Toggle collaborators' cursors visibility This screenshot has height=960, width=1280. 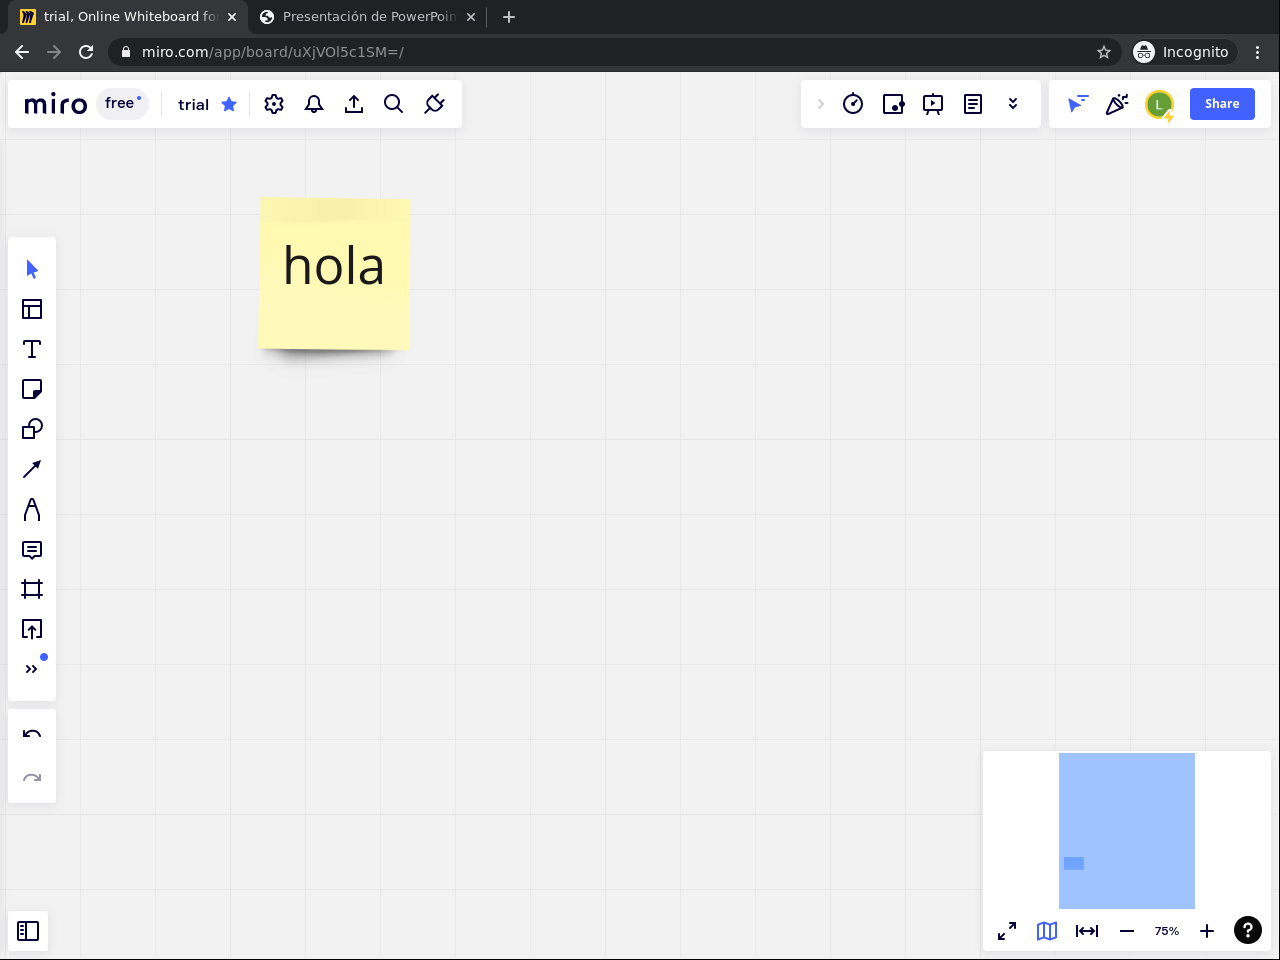[1077, 104]
